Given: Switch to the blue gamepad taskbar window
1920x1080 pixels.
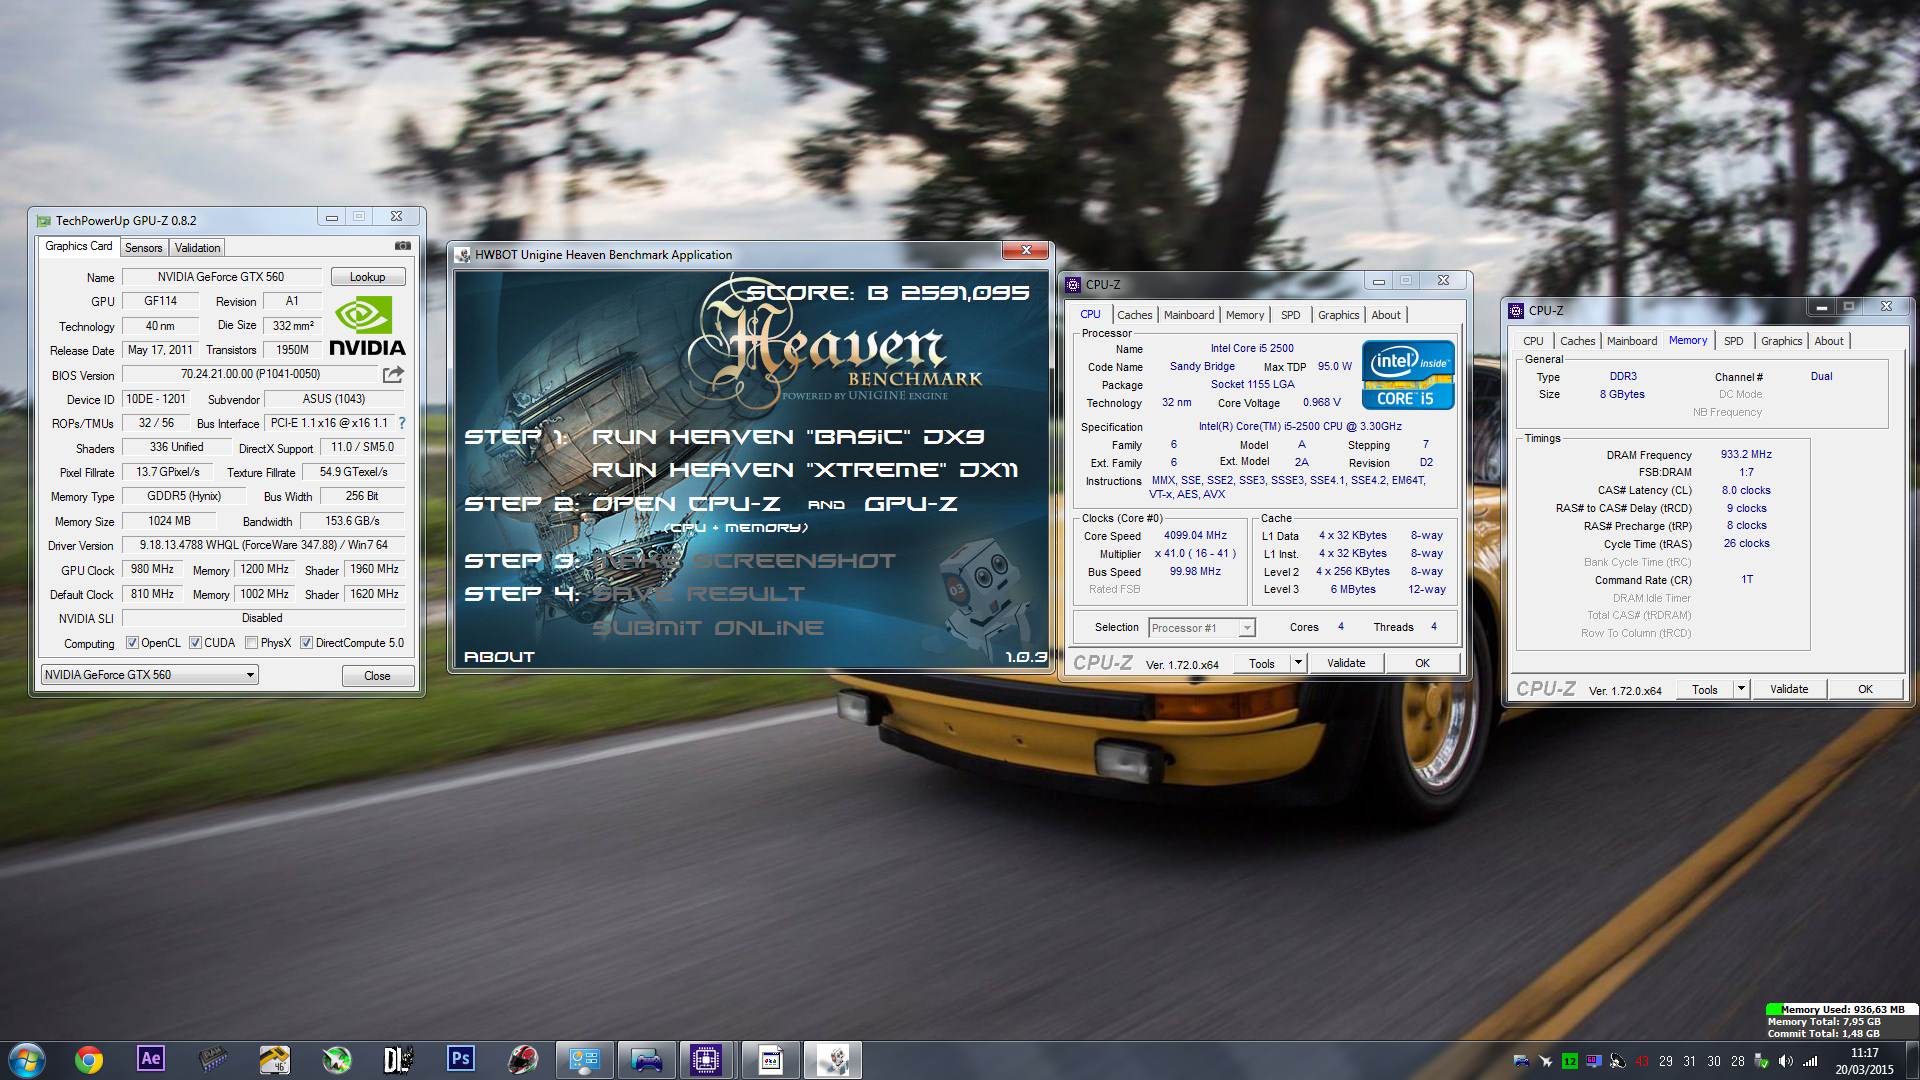Looking at the screenshot, I should (x=646, y=1060).
